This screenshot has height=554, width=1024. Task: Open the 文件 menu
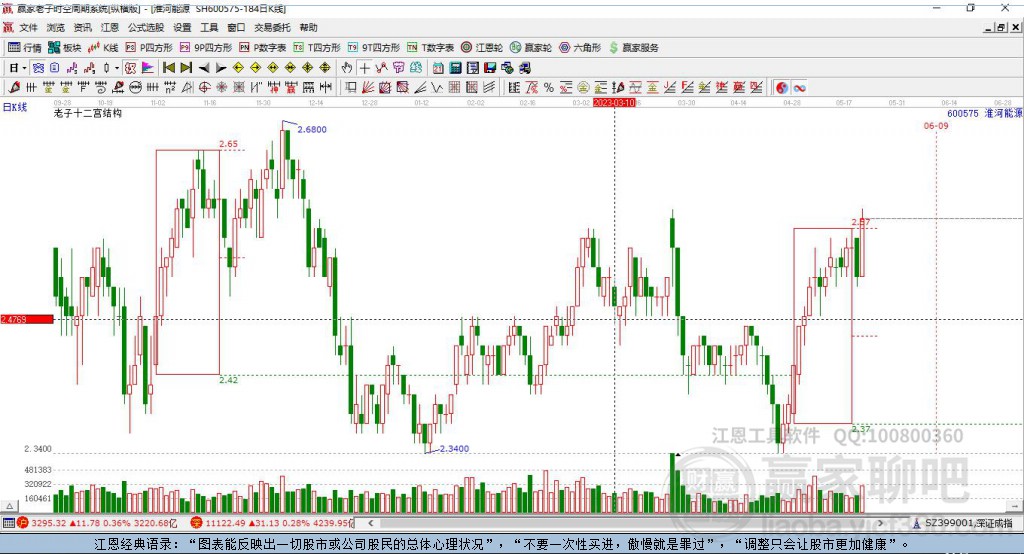coord(28,27)
